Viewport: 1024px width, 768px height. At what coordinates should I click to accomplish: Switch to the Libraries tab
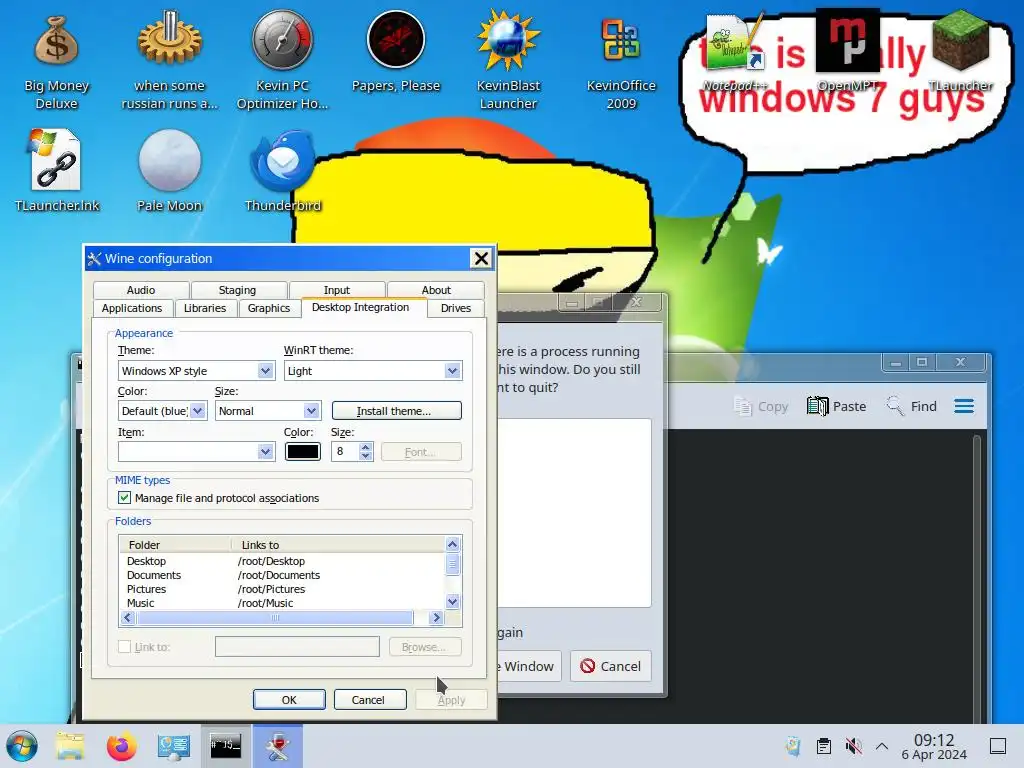[204, 308]
